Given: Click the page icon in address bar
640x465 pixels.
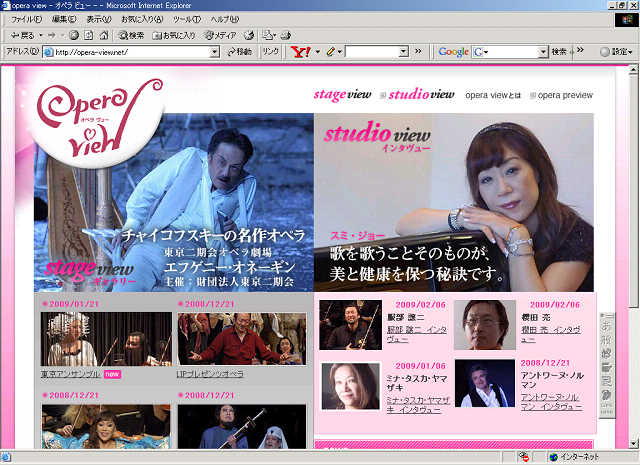Looking at the screenshot, I should tap(49, 52).
